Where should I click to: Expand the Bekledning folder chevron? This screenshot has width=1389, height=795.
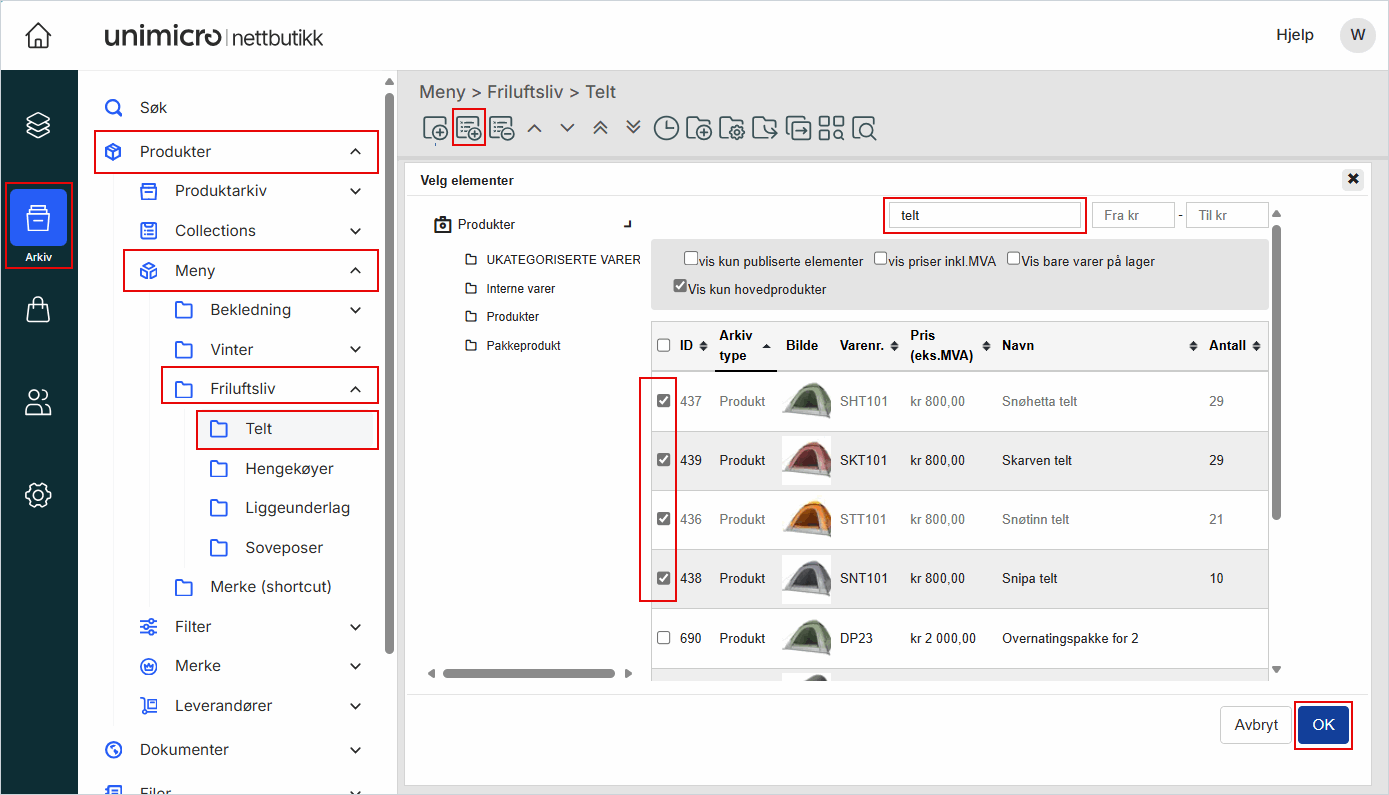(x=355, y=310)
